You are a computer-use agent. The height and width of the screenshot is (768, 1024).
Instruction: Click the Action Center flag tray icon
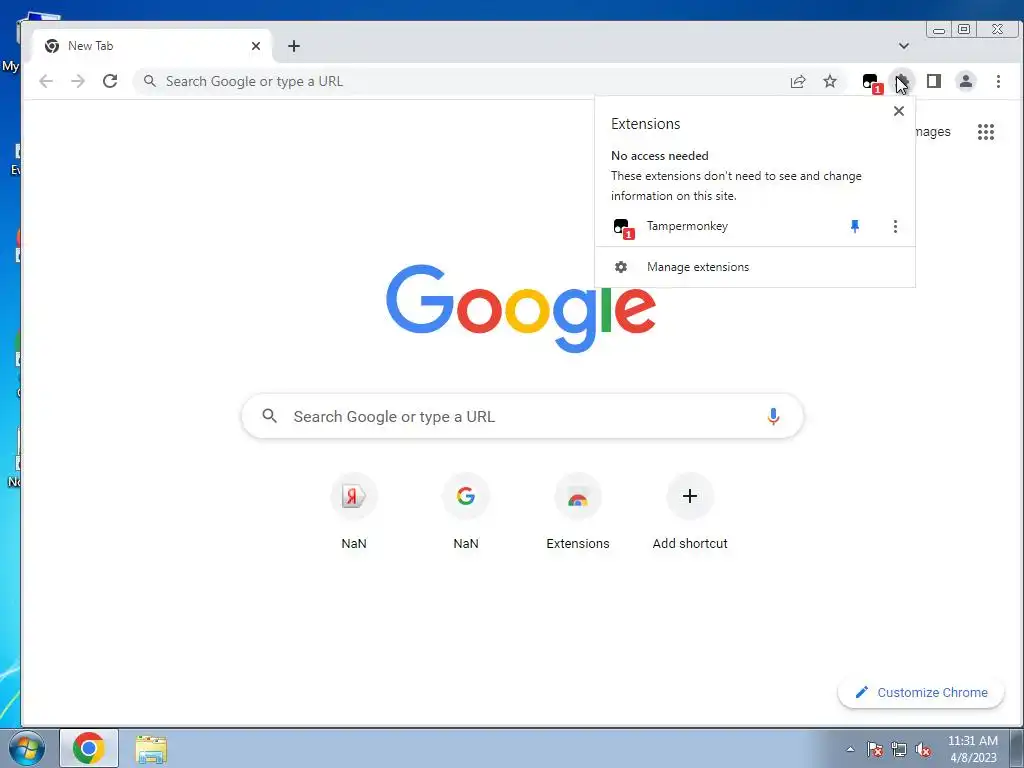874,750
